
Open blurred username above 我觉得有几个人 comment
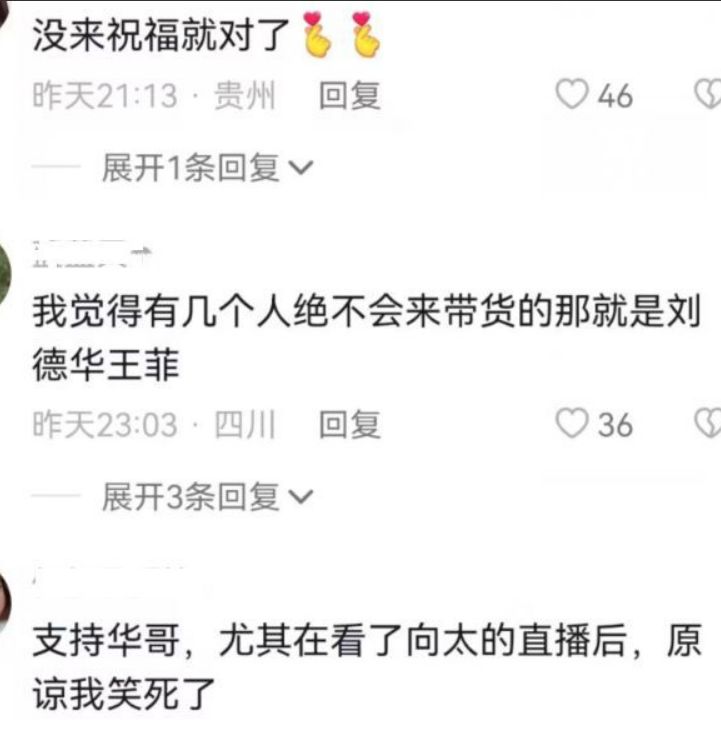[92, 253]
